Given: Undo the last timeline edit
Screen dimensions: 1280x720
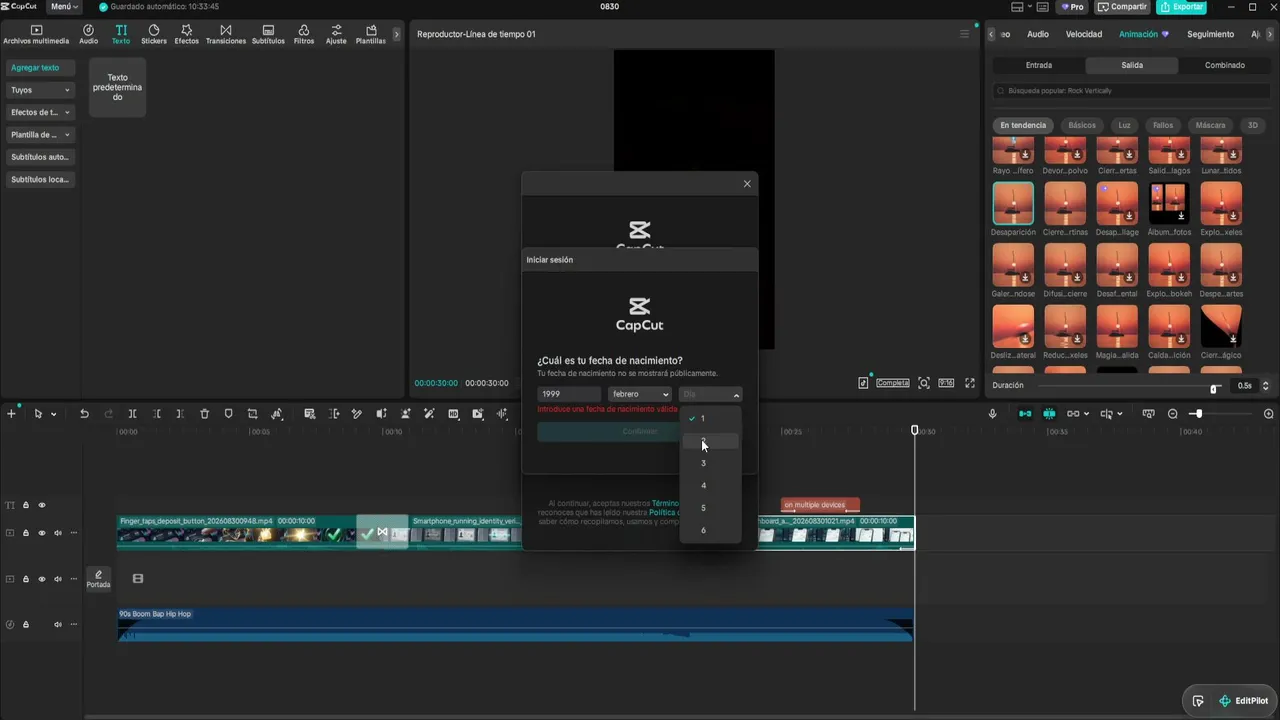Looking at the screenshot, I should [84, 414].
